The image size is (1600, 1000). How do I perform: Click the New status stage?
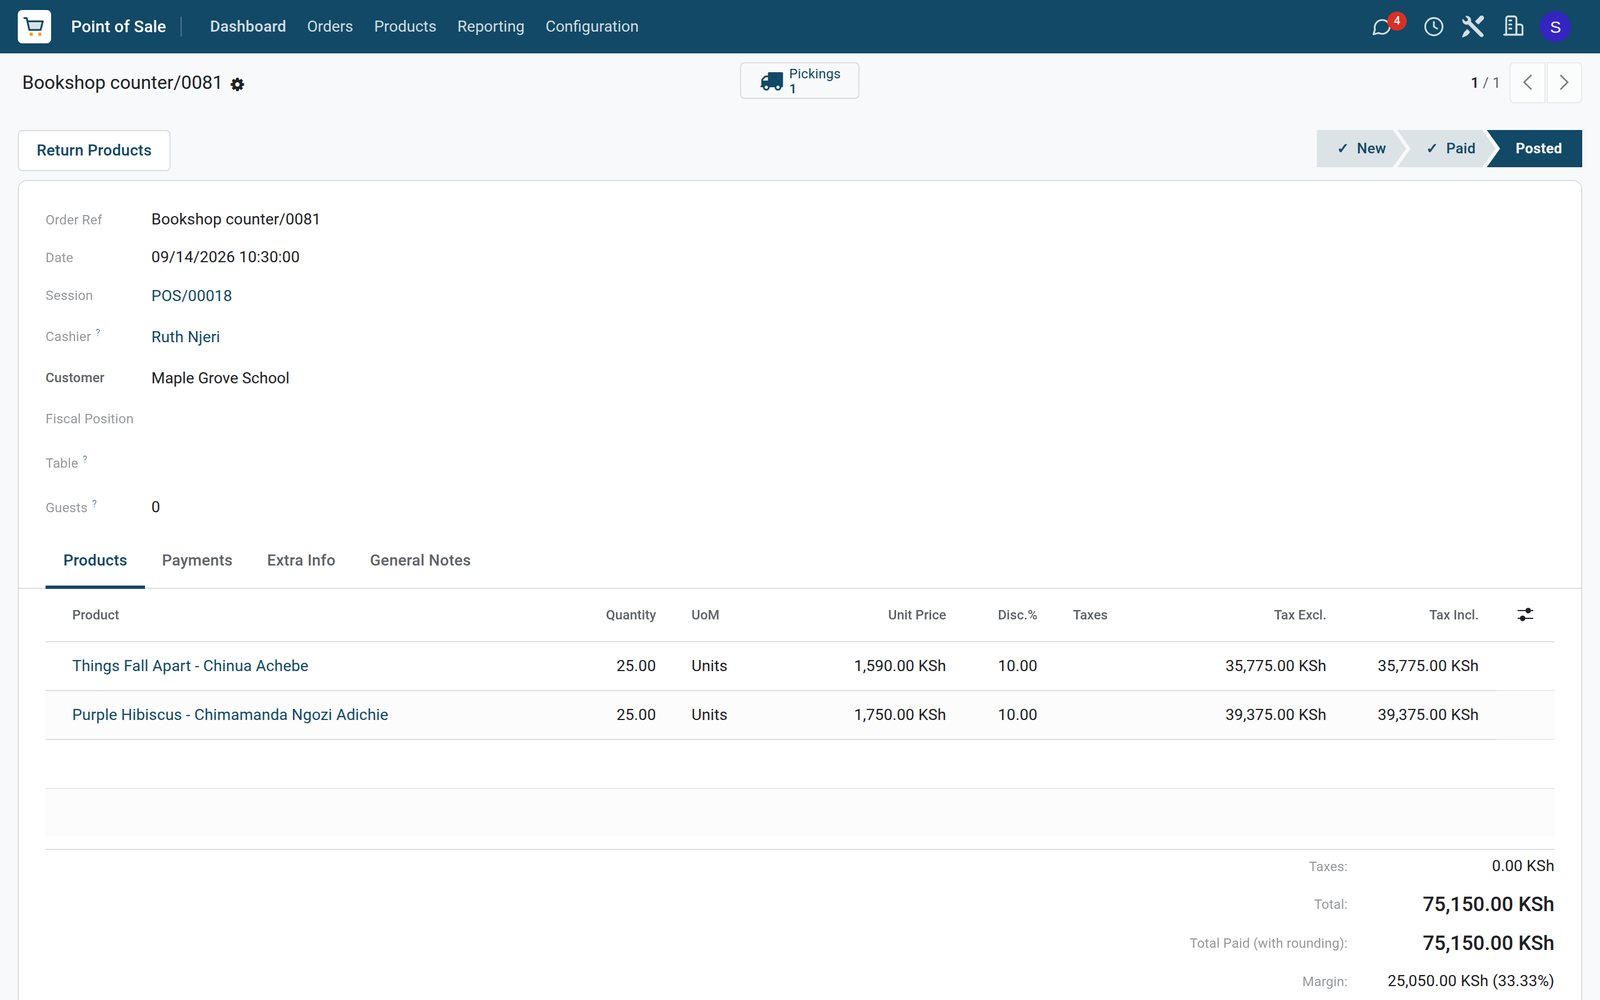[1360, 149]
